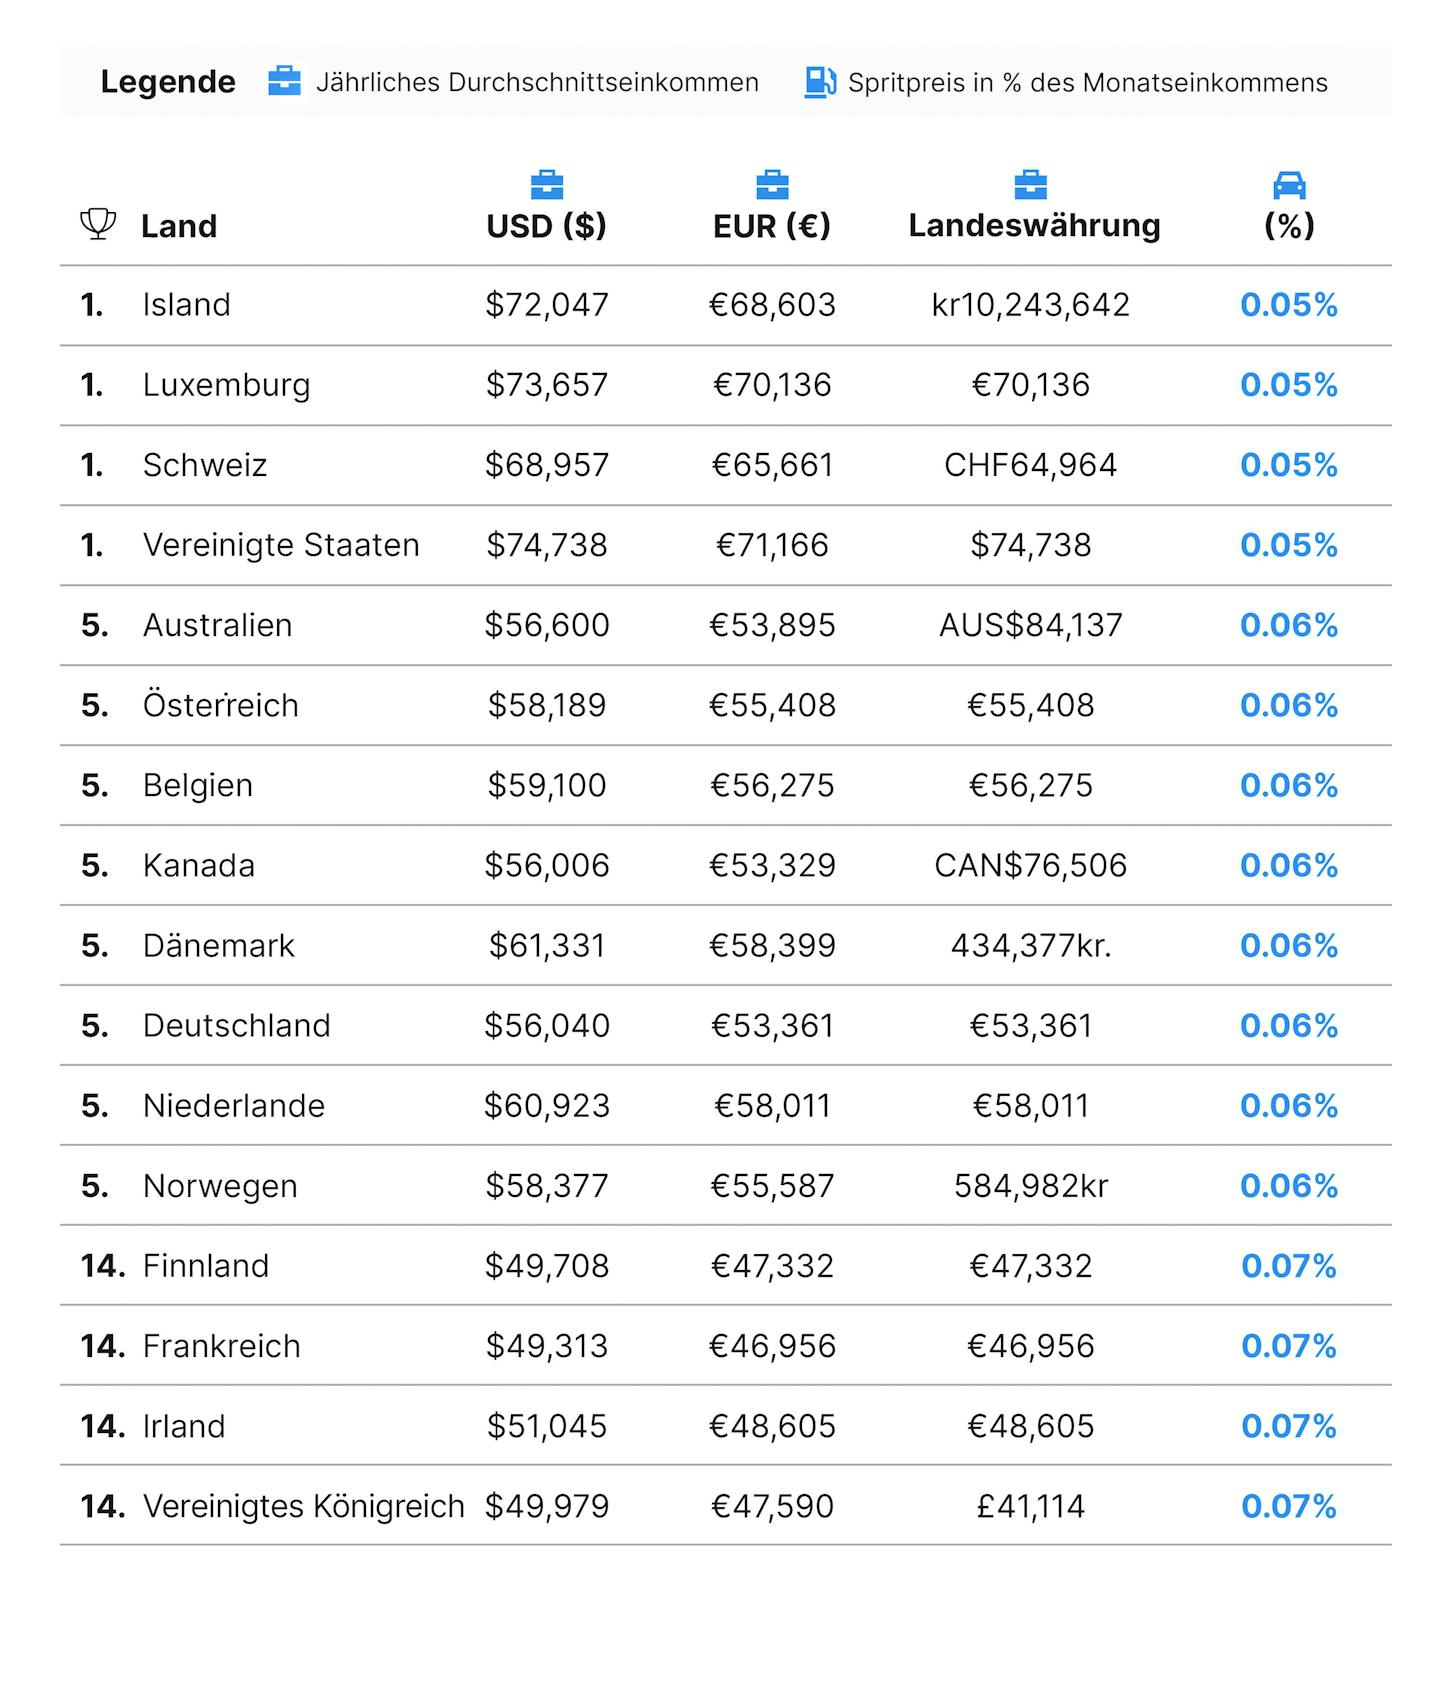The width and height of the screenshot is (1452, 1685).
Task: Click the car icon above (%) column
Action: (1289, 185)
